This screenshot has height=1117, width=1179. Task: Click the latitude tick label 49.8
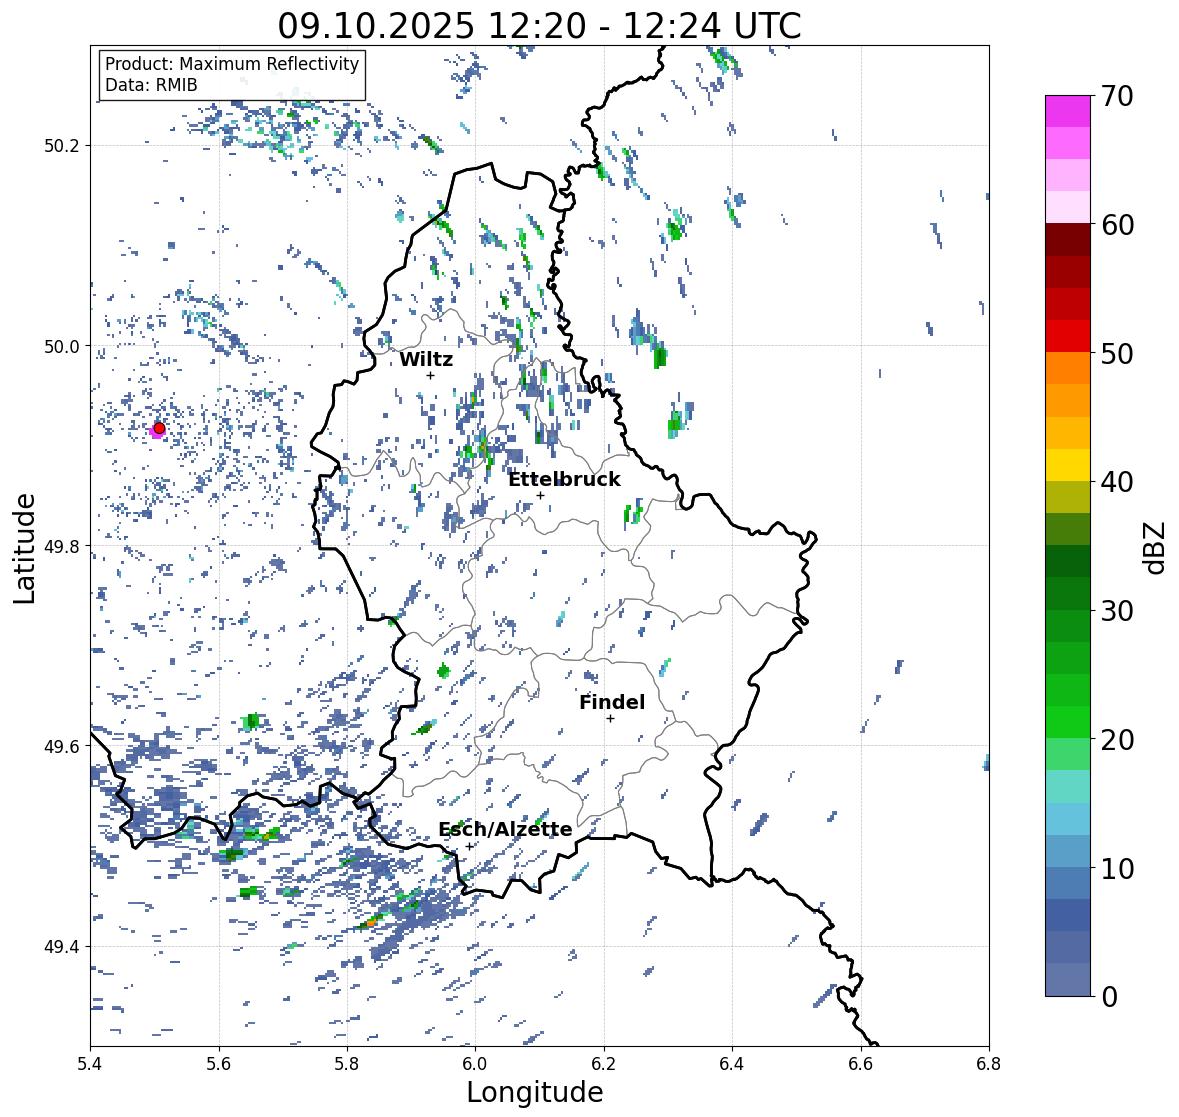pyautogui.click(x=62, y=546)
